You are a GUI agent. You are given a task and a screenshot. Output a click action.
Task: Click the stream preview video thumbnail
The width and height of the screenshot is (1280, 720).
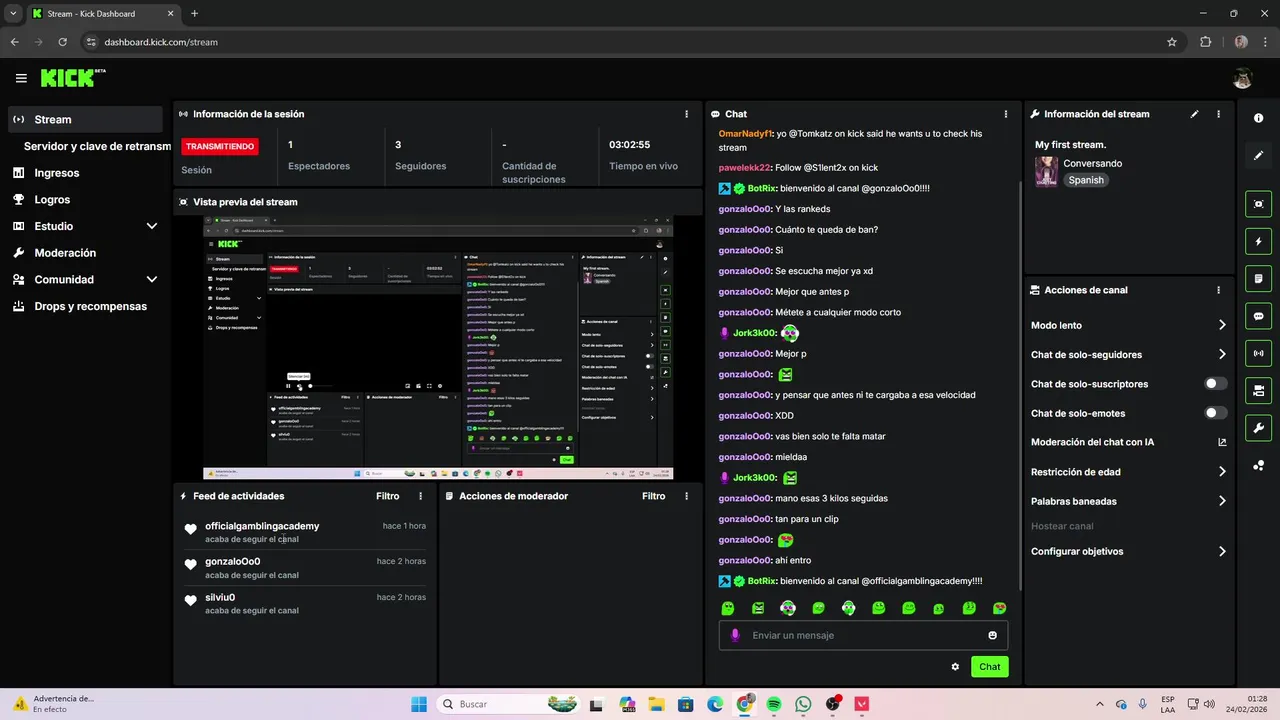tap(438, 347)
